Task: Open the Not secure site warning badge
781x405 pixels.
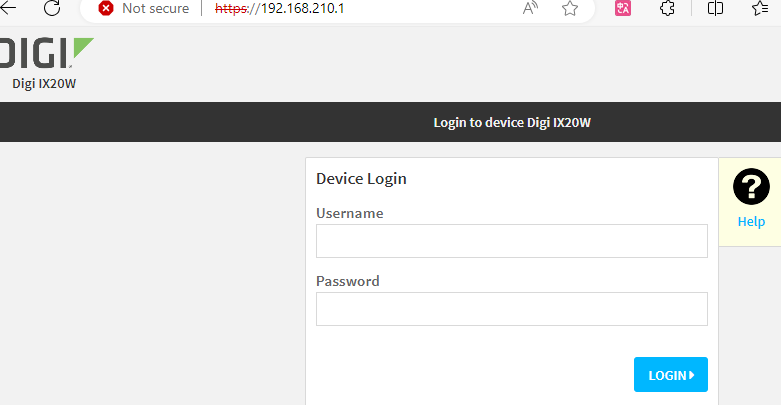Action: (144, 8)
